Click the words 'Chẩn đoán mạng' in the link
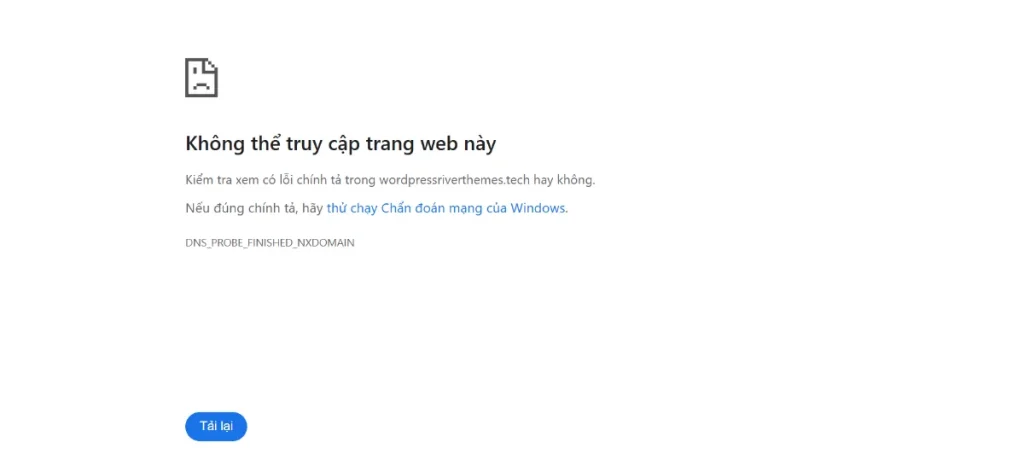The height and width of the screenshot is (460, 1024). click(x=432, y=209)
